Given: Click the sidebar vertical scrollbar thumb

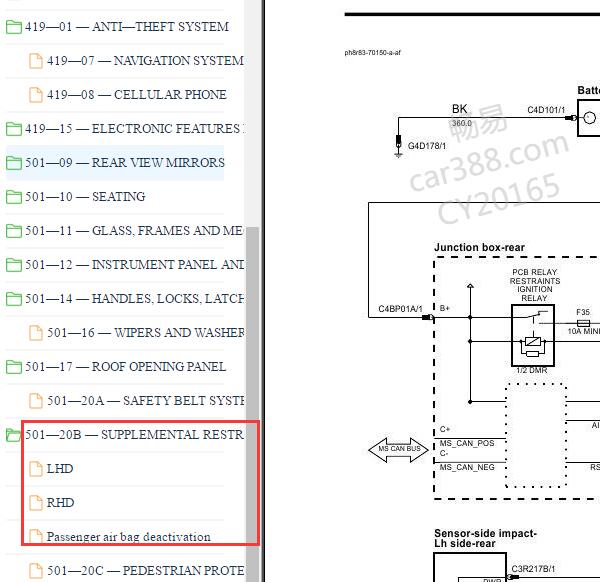Looking at the screenshot, I should click(x=253, y=404).
